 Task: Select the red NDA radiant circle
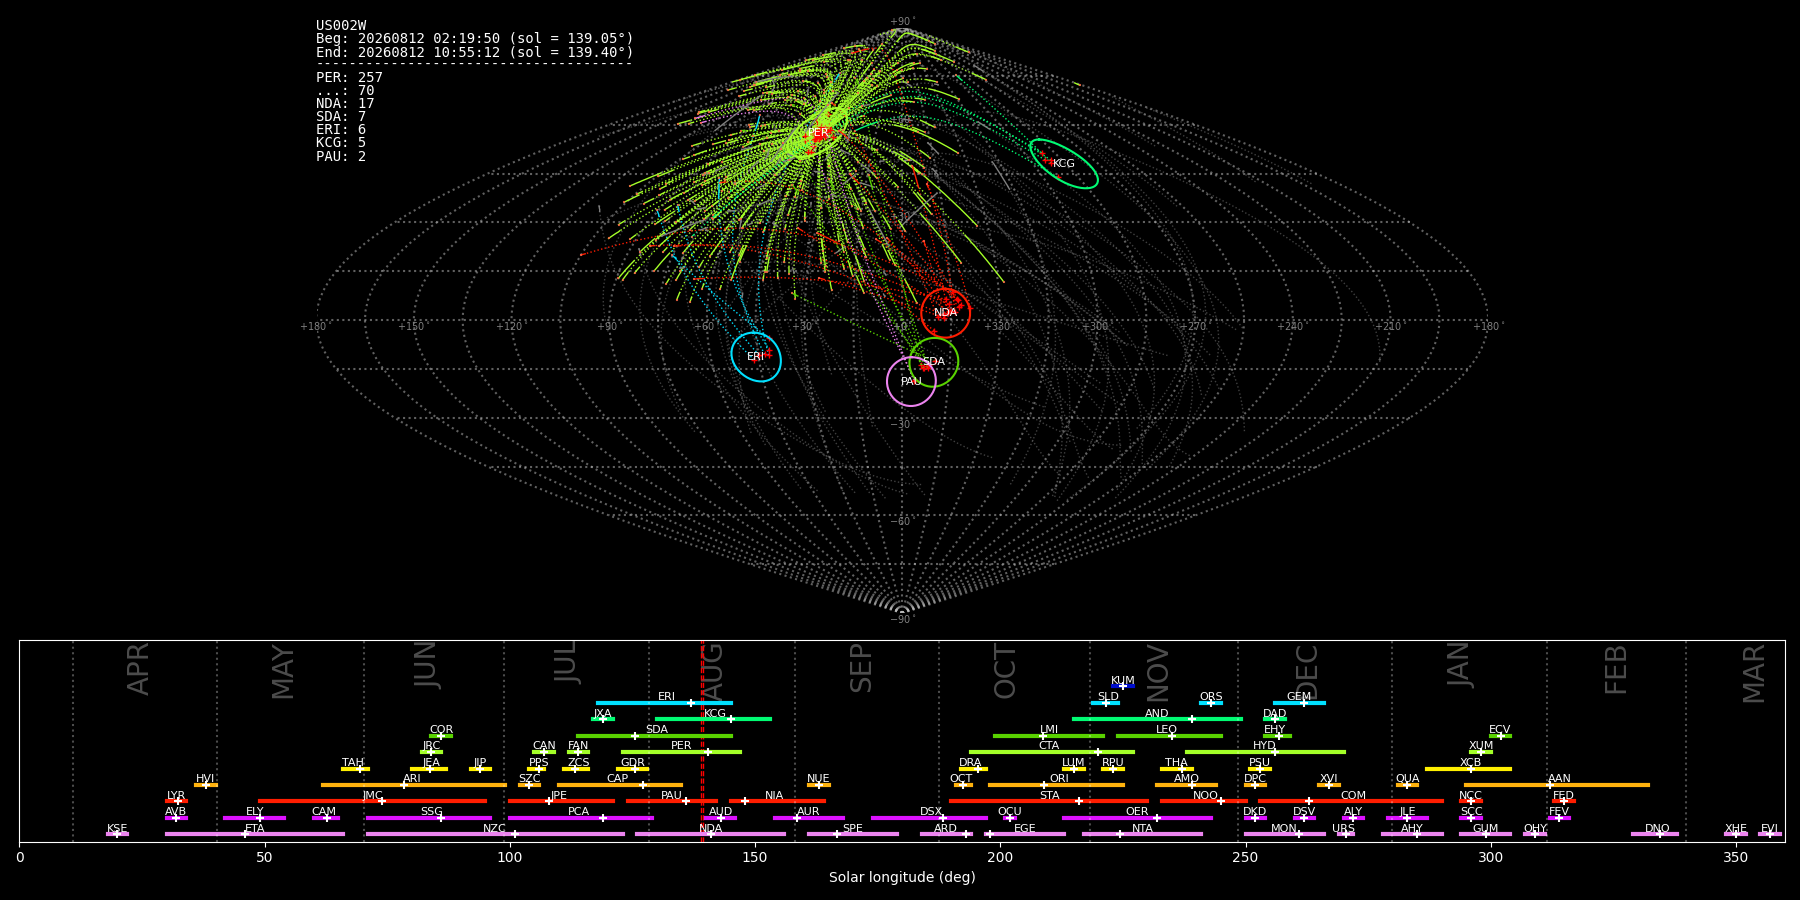point(945,313)
